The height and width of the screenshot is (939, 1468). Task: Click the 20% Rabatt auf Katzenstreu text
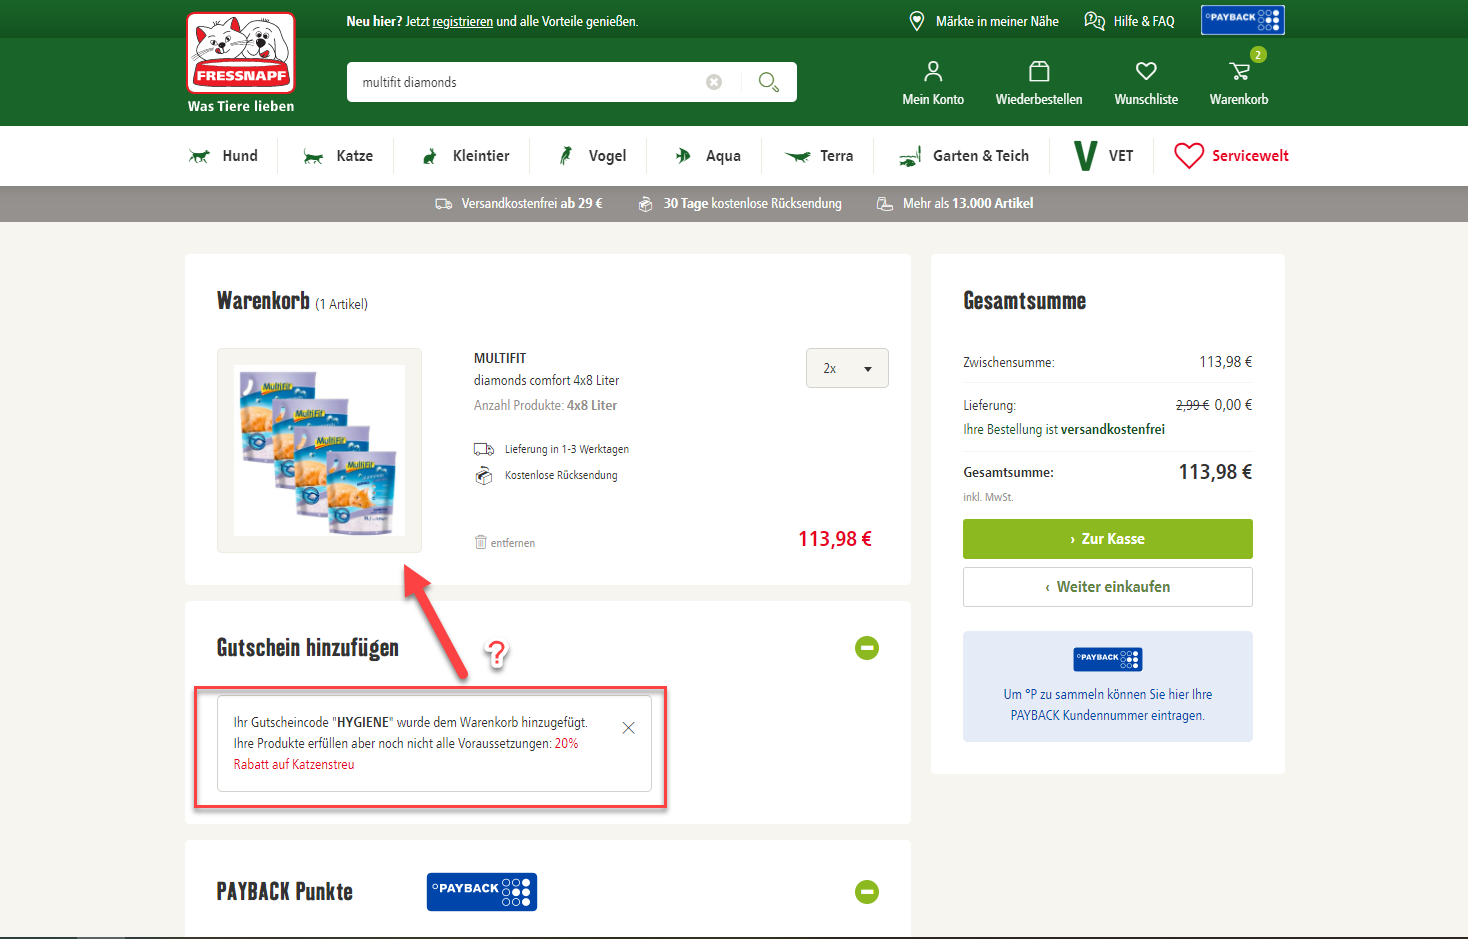pos(406,754)
